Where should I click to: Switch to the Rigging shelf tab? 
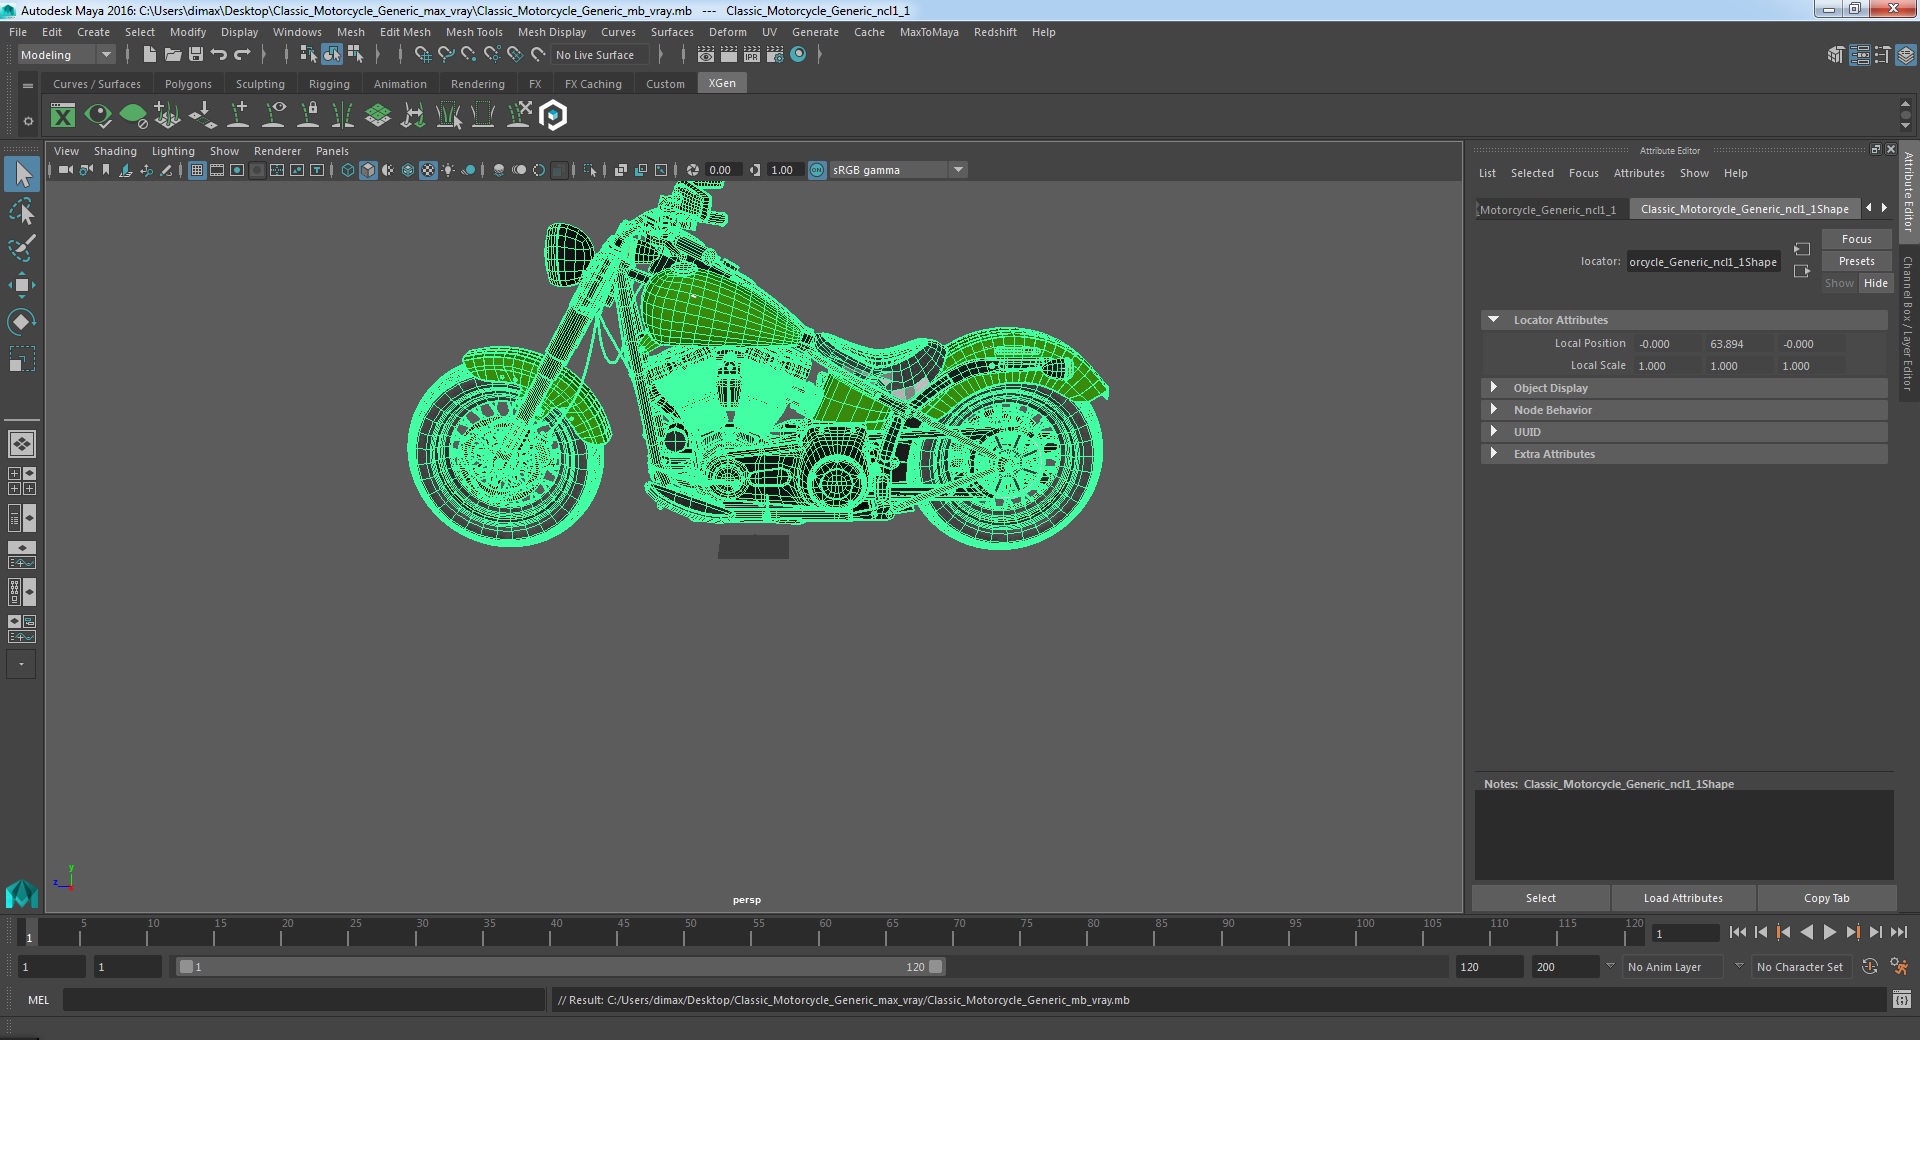[x=329, y=84]
